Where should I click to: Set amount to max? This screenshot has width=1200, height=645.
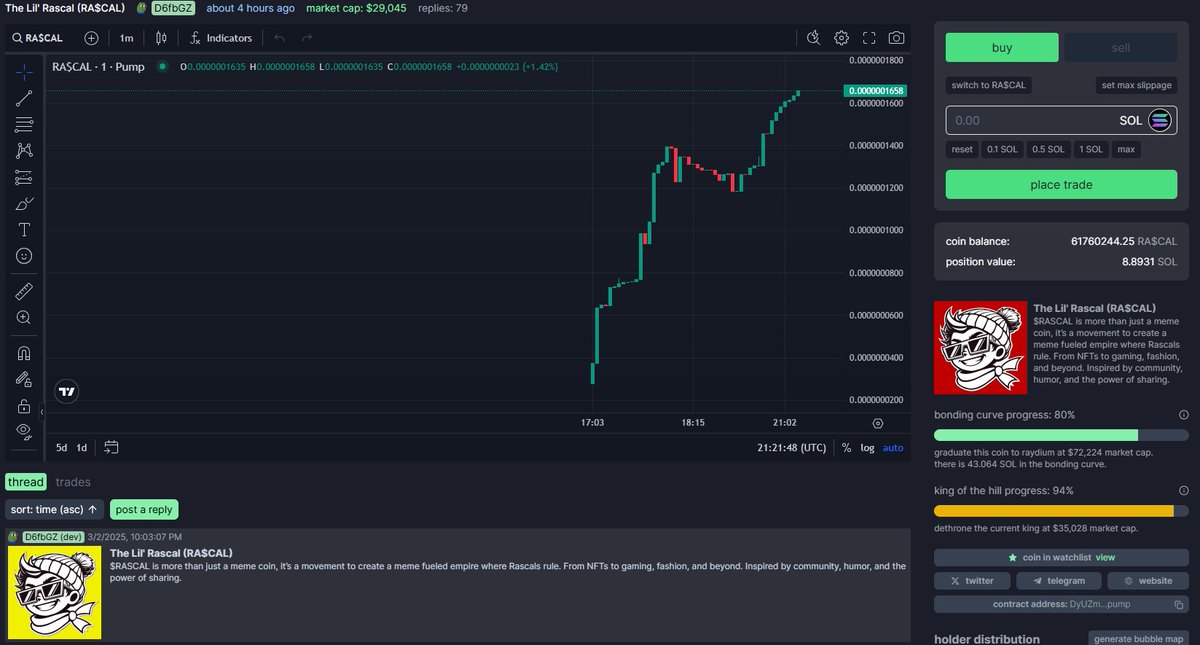coord(1126,149)
